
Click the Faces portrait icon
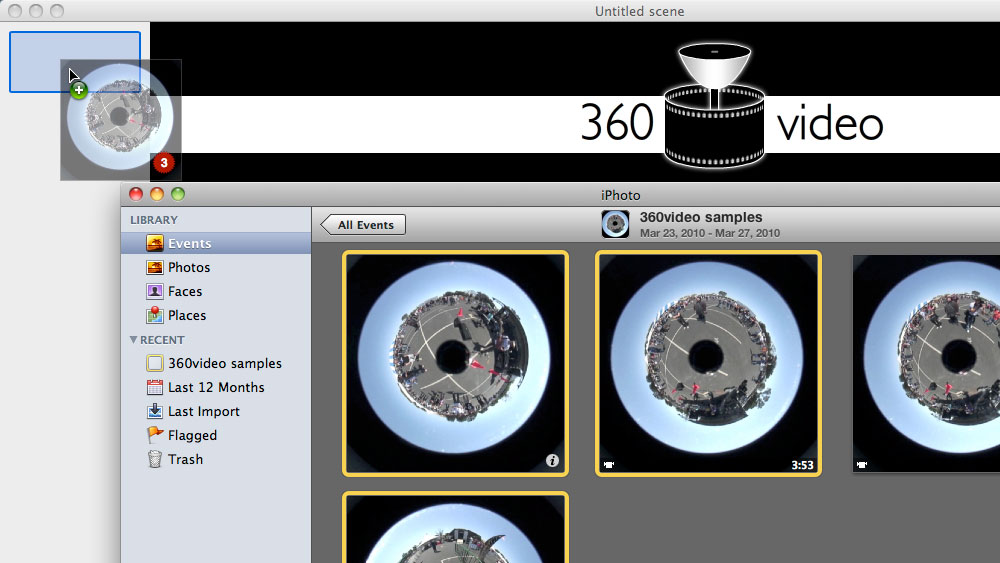pos(155,291)
